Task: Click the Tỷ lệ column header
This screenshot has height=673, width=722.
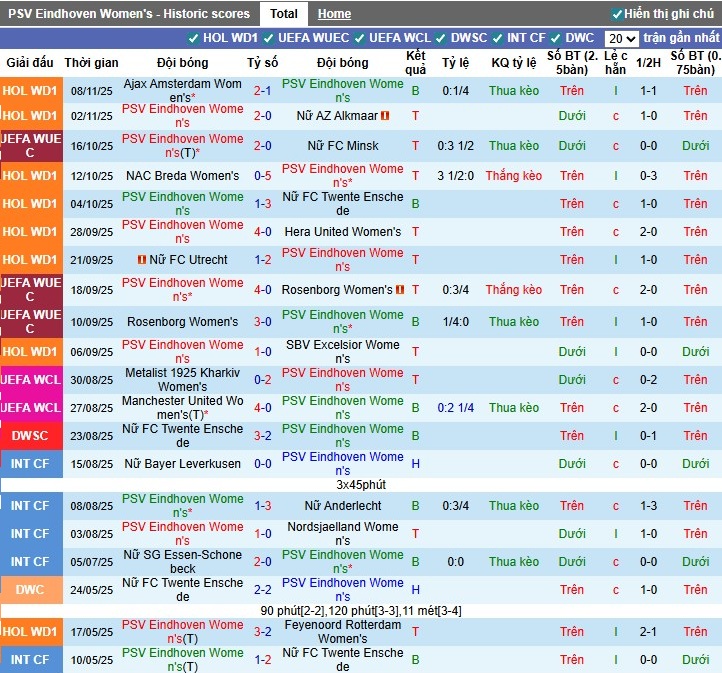Action: 455,62
